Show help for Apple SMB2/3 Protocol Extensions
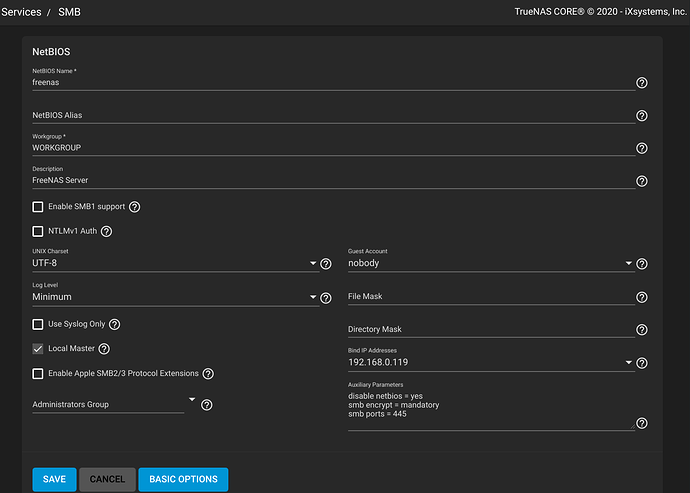Screen dimensions: 690x493 [x=208, y=374]
